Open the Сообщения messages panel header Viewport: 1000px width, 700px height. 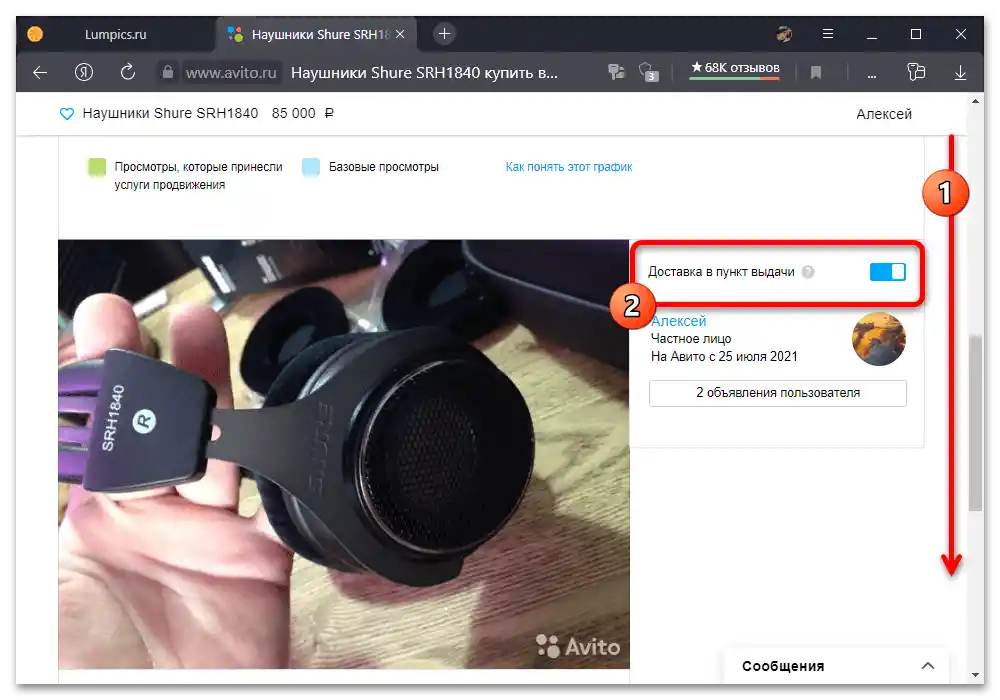tap(837, 666)
